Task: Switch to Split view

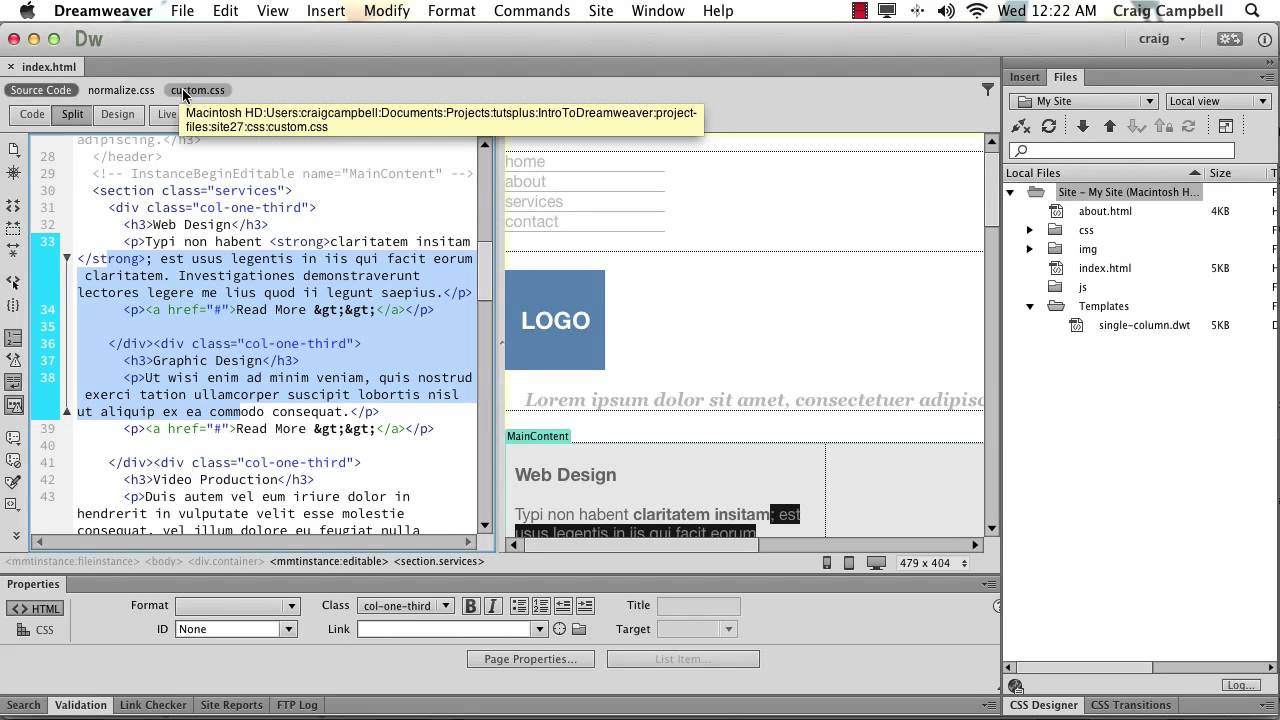Action: click(x=72, y=115)
